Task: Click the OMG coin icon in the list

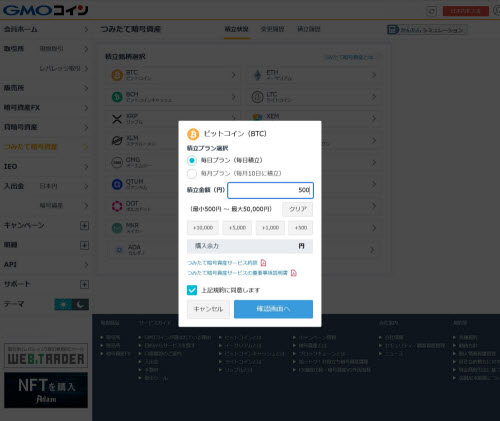Action: click(117, 162)
